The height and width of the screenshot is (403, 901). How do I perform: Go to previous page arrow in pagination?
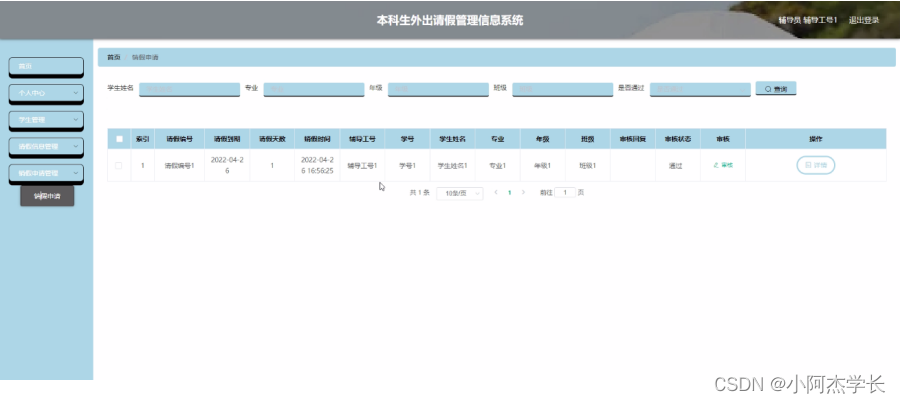[x=496, y=193]
